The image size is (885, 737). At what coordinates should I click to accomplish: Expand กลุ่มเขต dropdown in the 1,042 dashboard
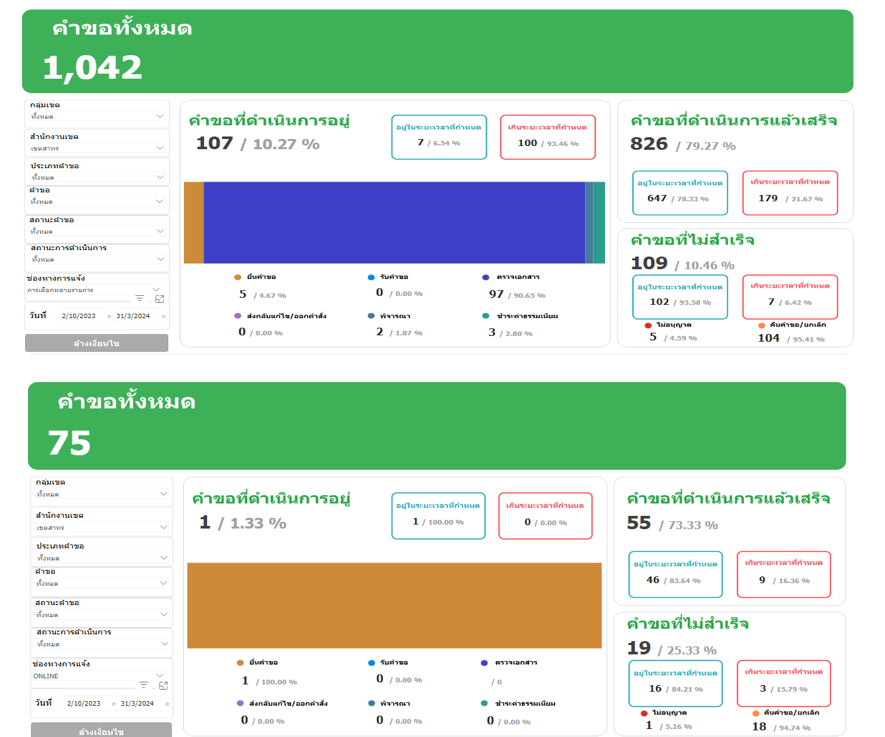tap(160, 117)
